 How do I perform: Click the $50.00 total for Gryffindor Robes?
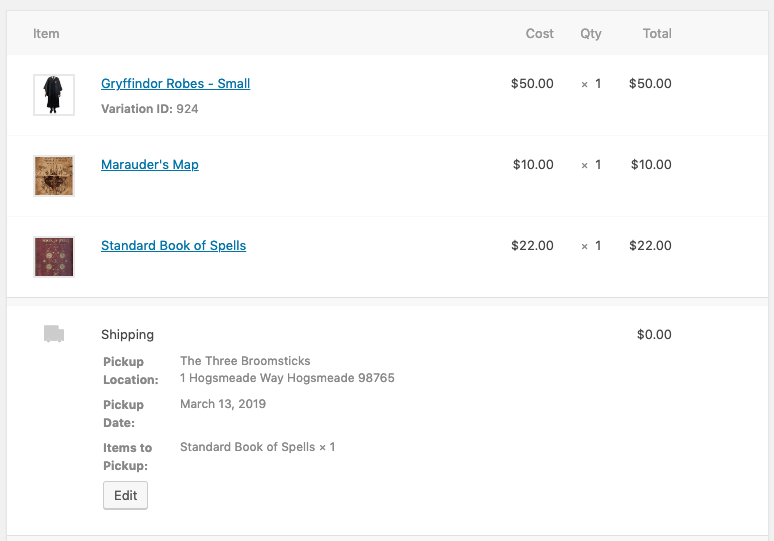650,84
